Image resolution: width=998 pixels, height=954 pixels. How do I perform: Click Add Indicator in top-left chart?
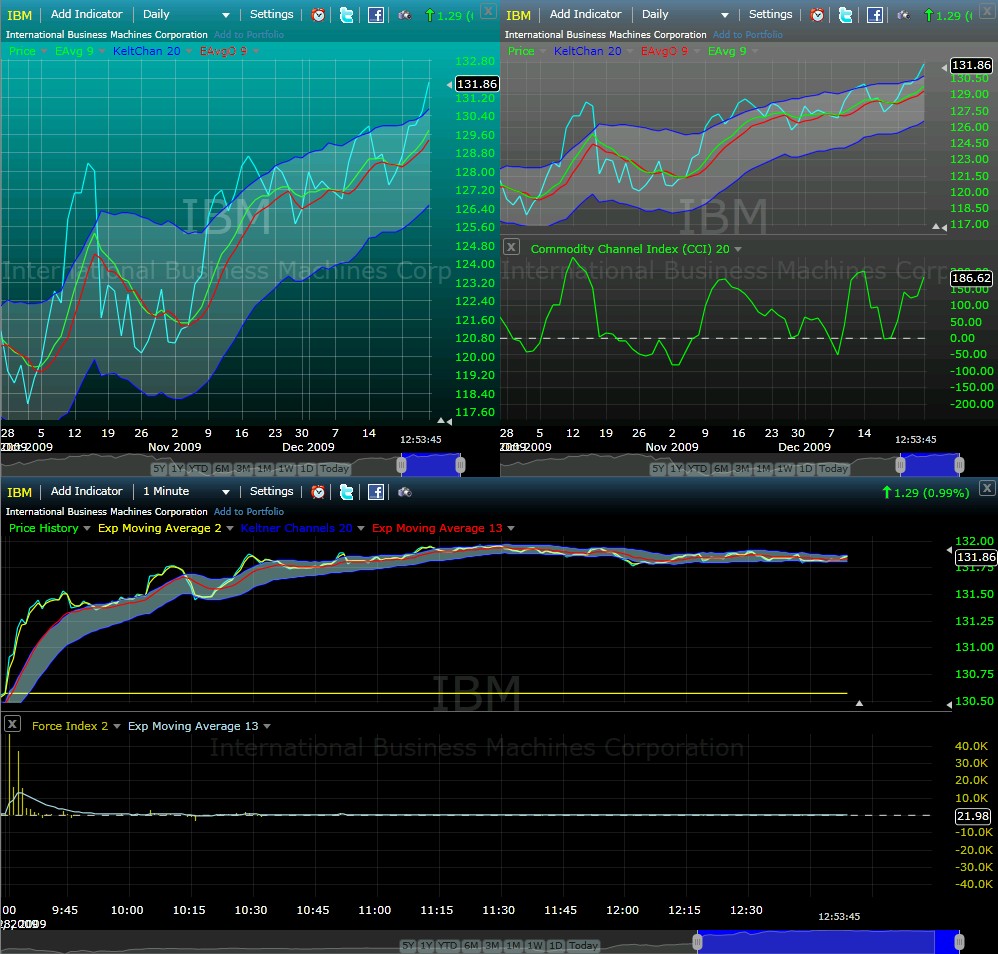pos(87,14)
